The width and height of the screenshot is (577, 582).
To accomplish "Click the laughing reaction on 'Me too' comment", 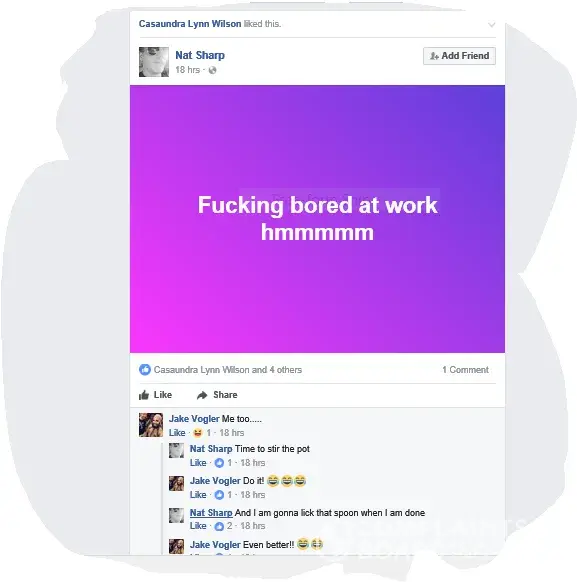I will [198, 433].
